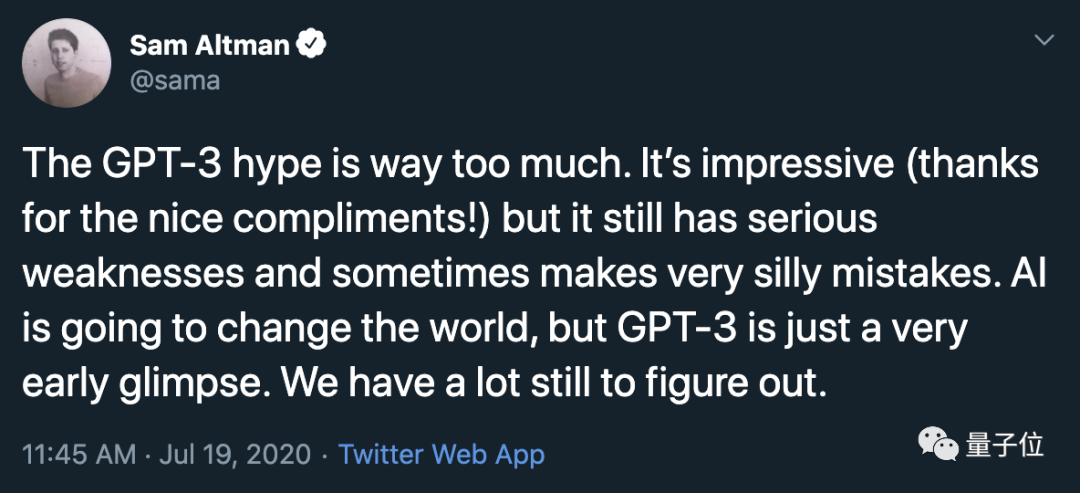Click the Sam Altman display name

pos(208,44)
